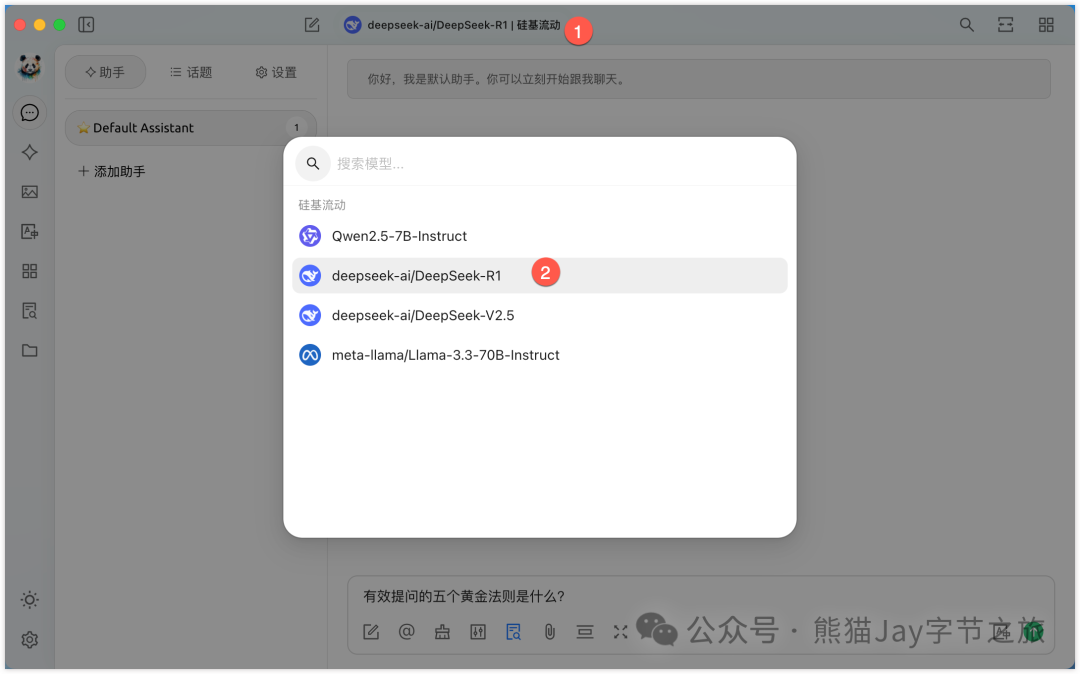Click 添加助手 to add an assistant
The image size is (1080, 674).
112,171
